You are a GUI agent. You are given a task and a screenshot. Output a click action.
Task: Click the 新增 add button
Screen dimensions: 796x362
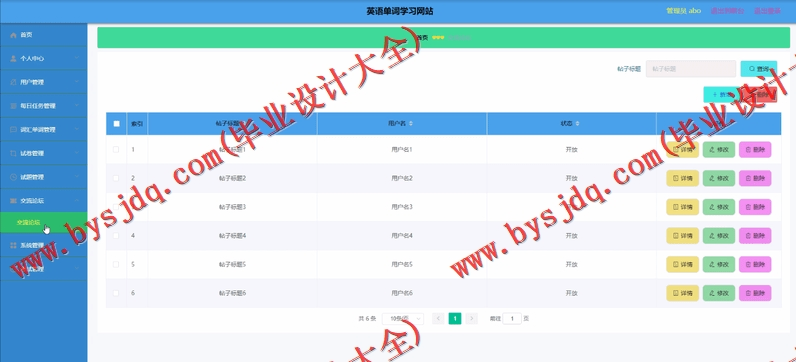click(721, 94)
